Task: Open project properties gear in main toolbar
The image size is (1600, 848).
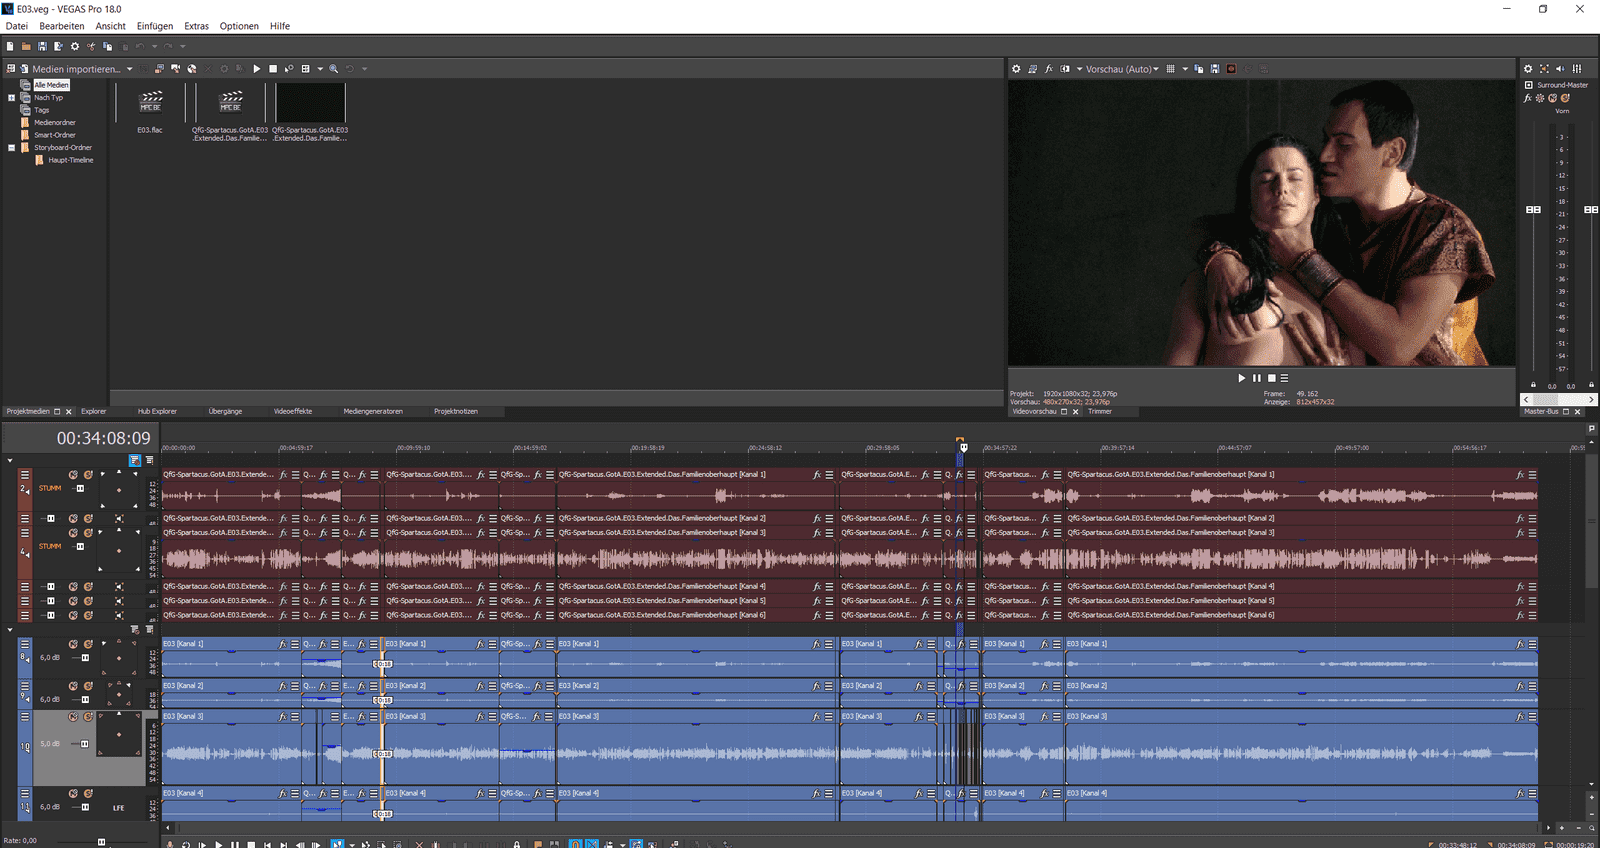Action: (x=75, y=46)
